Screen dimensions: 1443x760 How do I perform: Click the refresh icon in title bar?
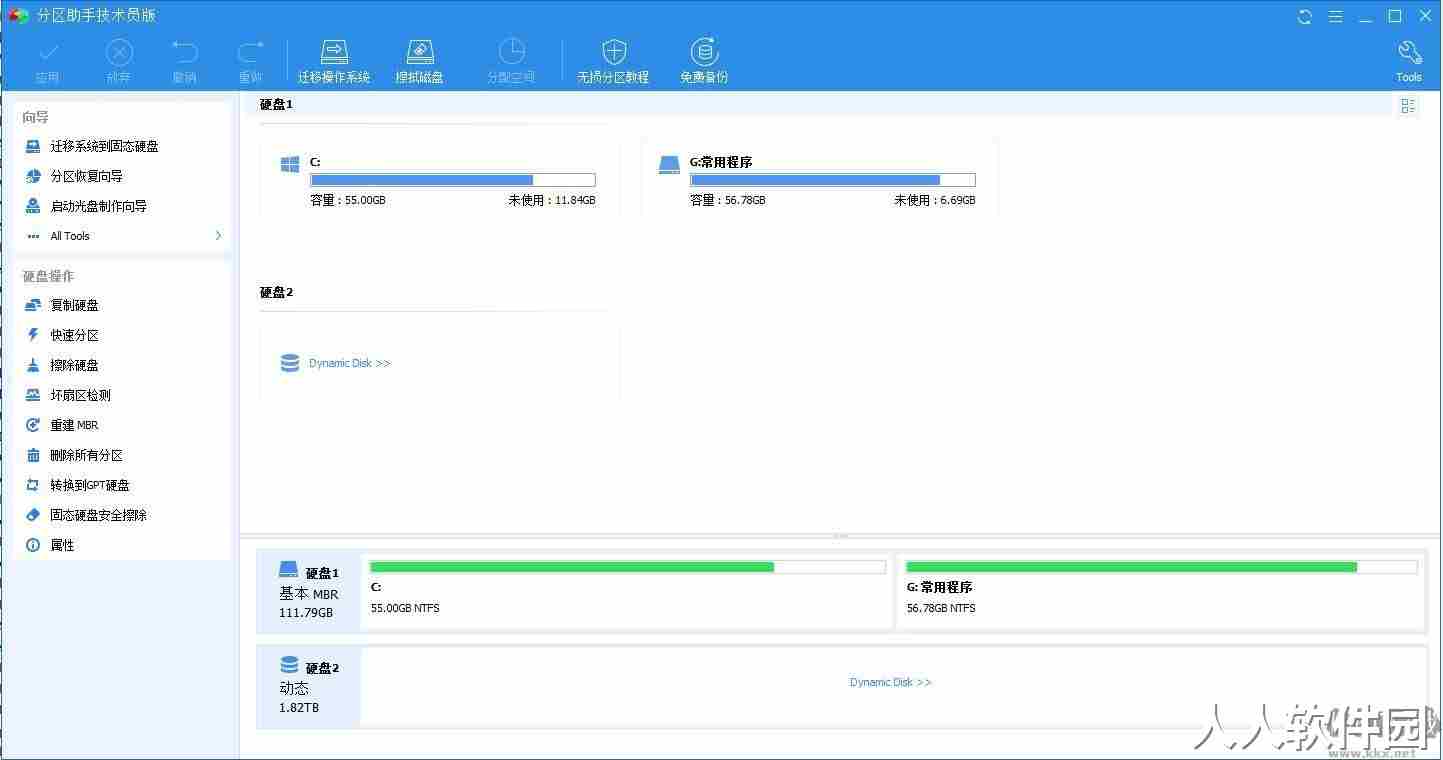click(1305, 16)
